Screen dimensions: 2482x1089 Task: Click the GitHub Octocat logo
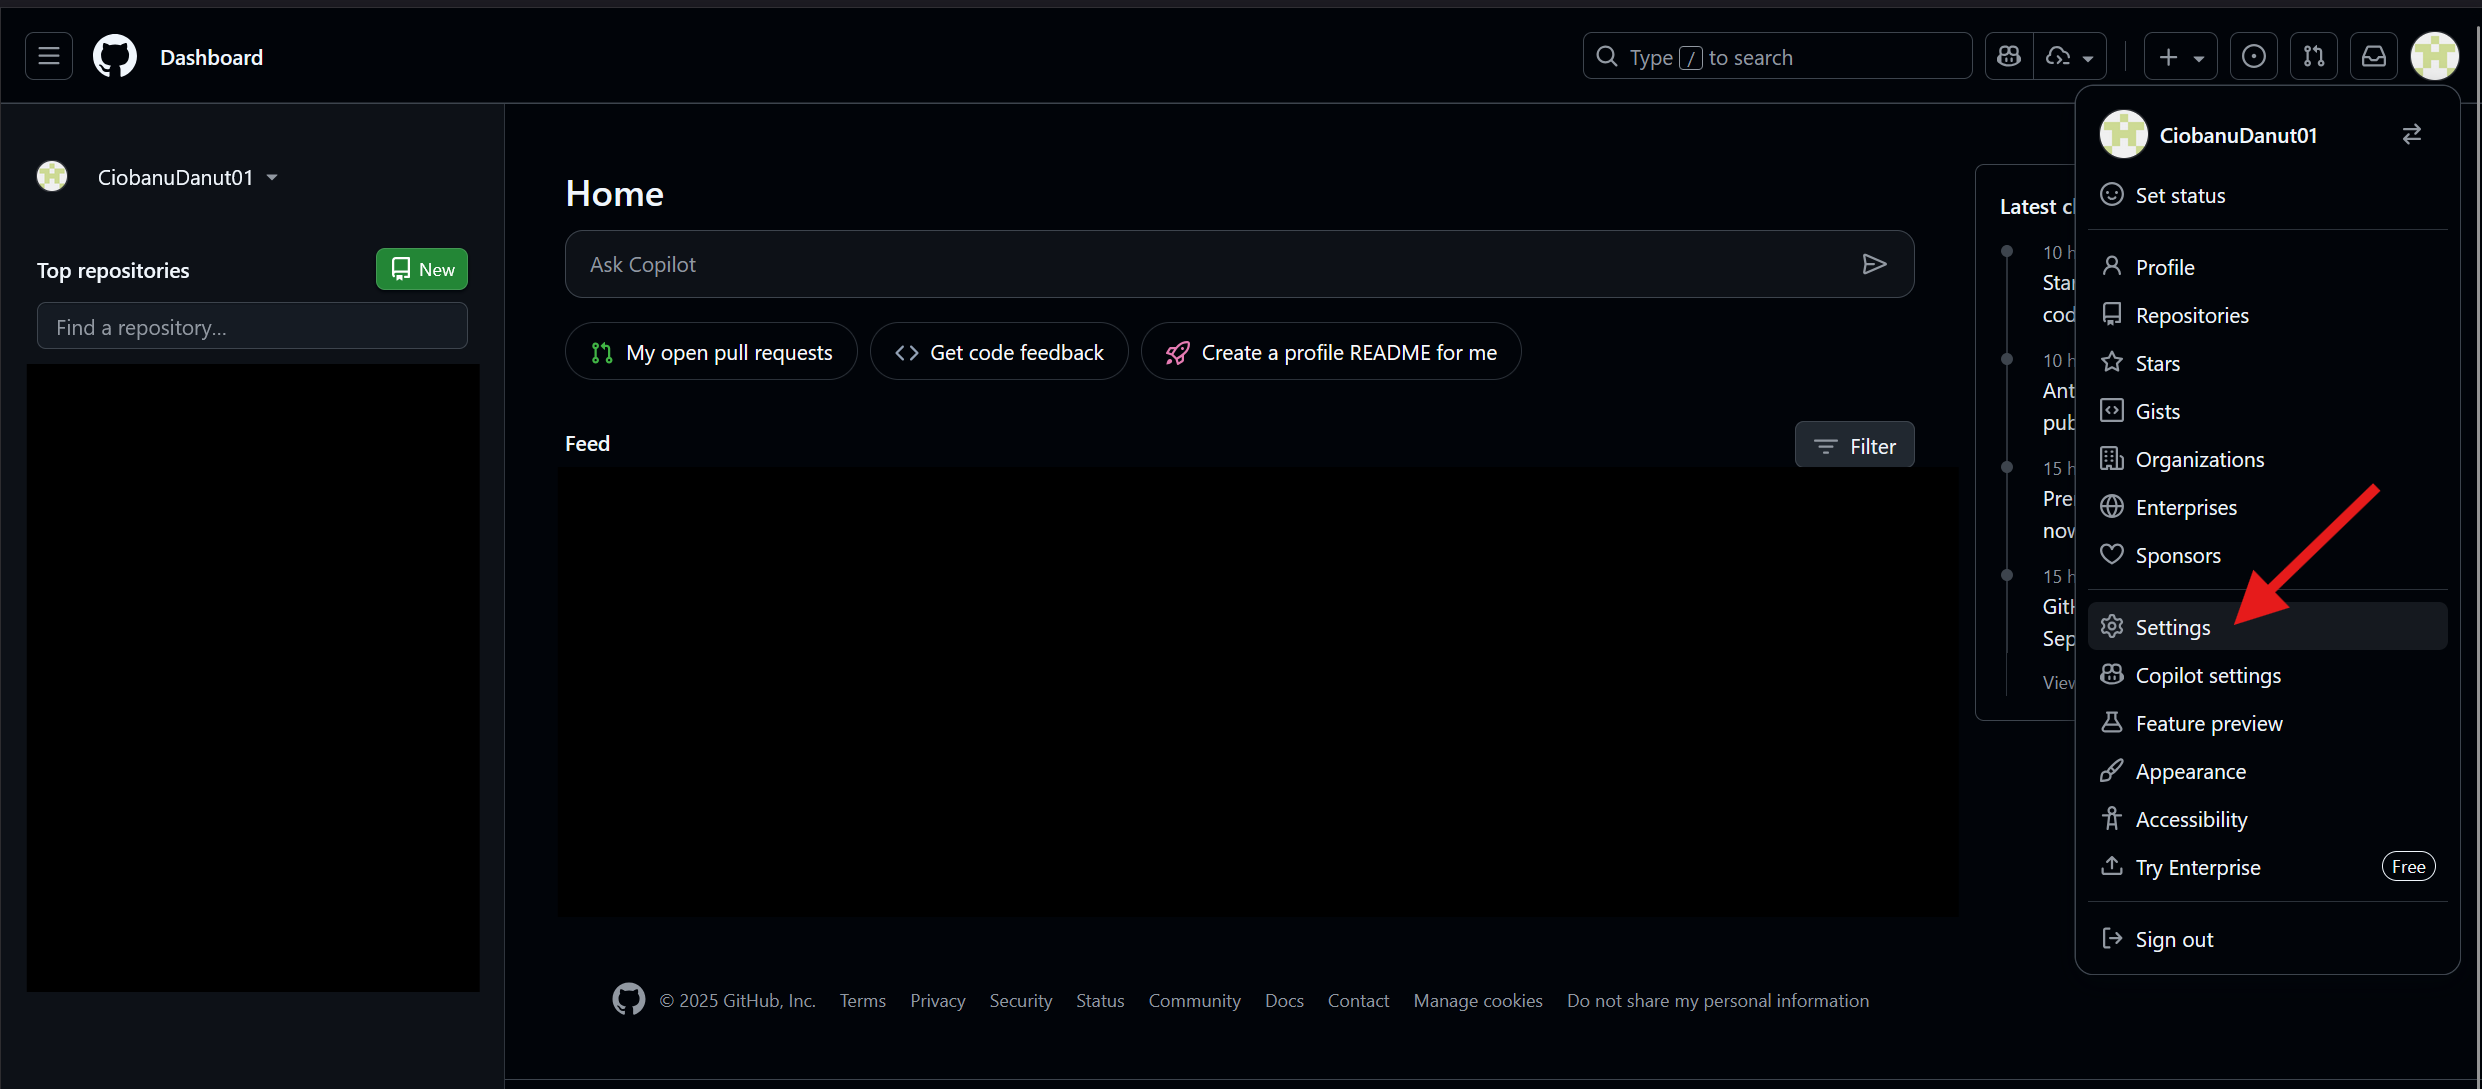[115, 57]
